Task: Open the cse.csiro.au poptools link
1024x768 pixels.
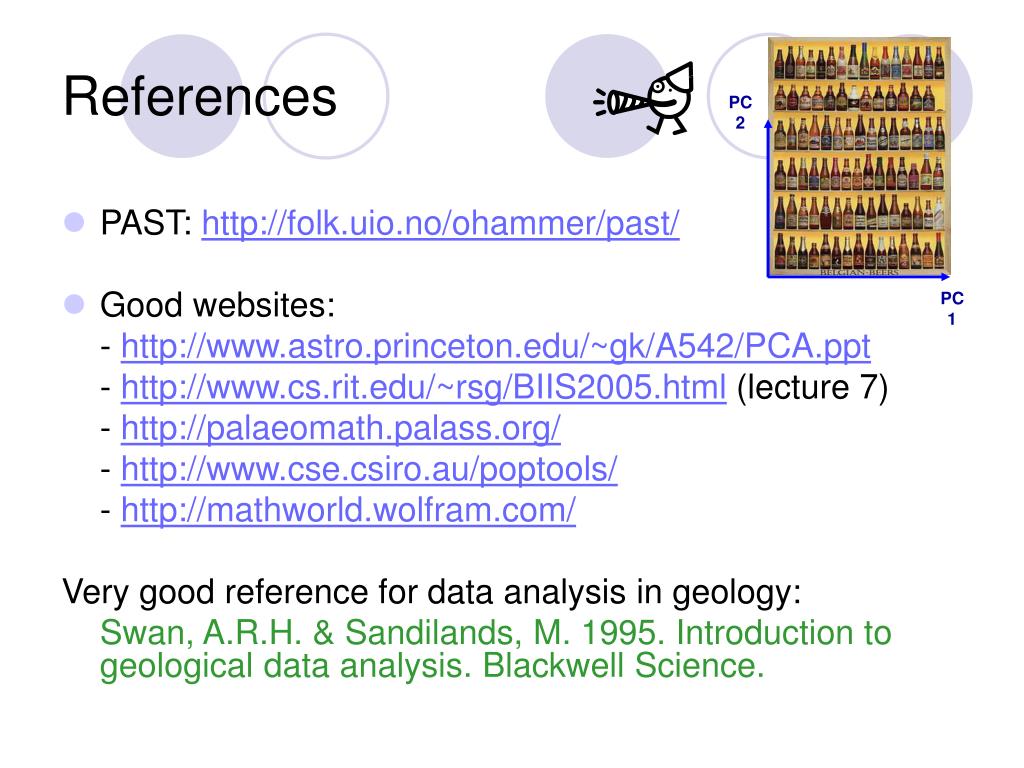Action: tap(369, 469)
